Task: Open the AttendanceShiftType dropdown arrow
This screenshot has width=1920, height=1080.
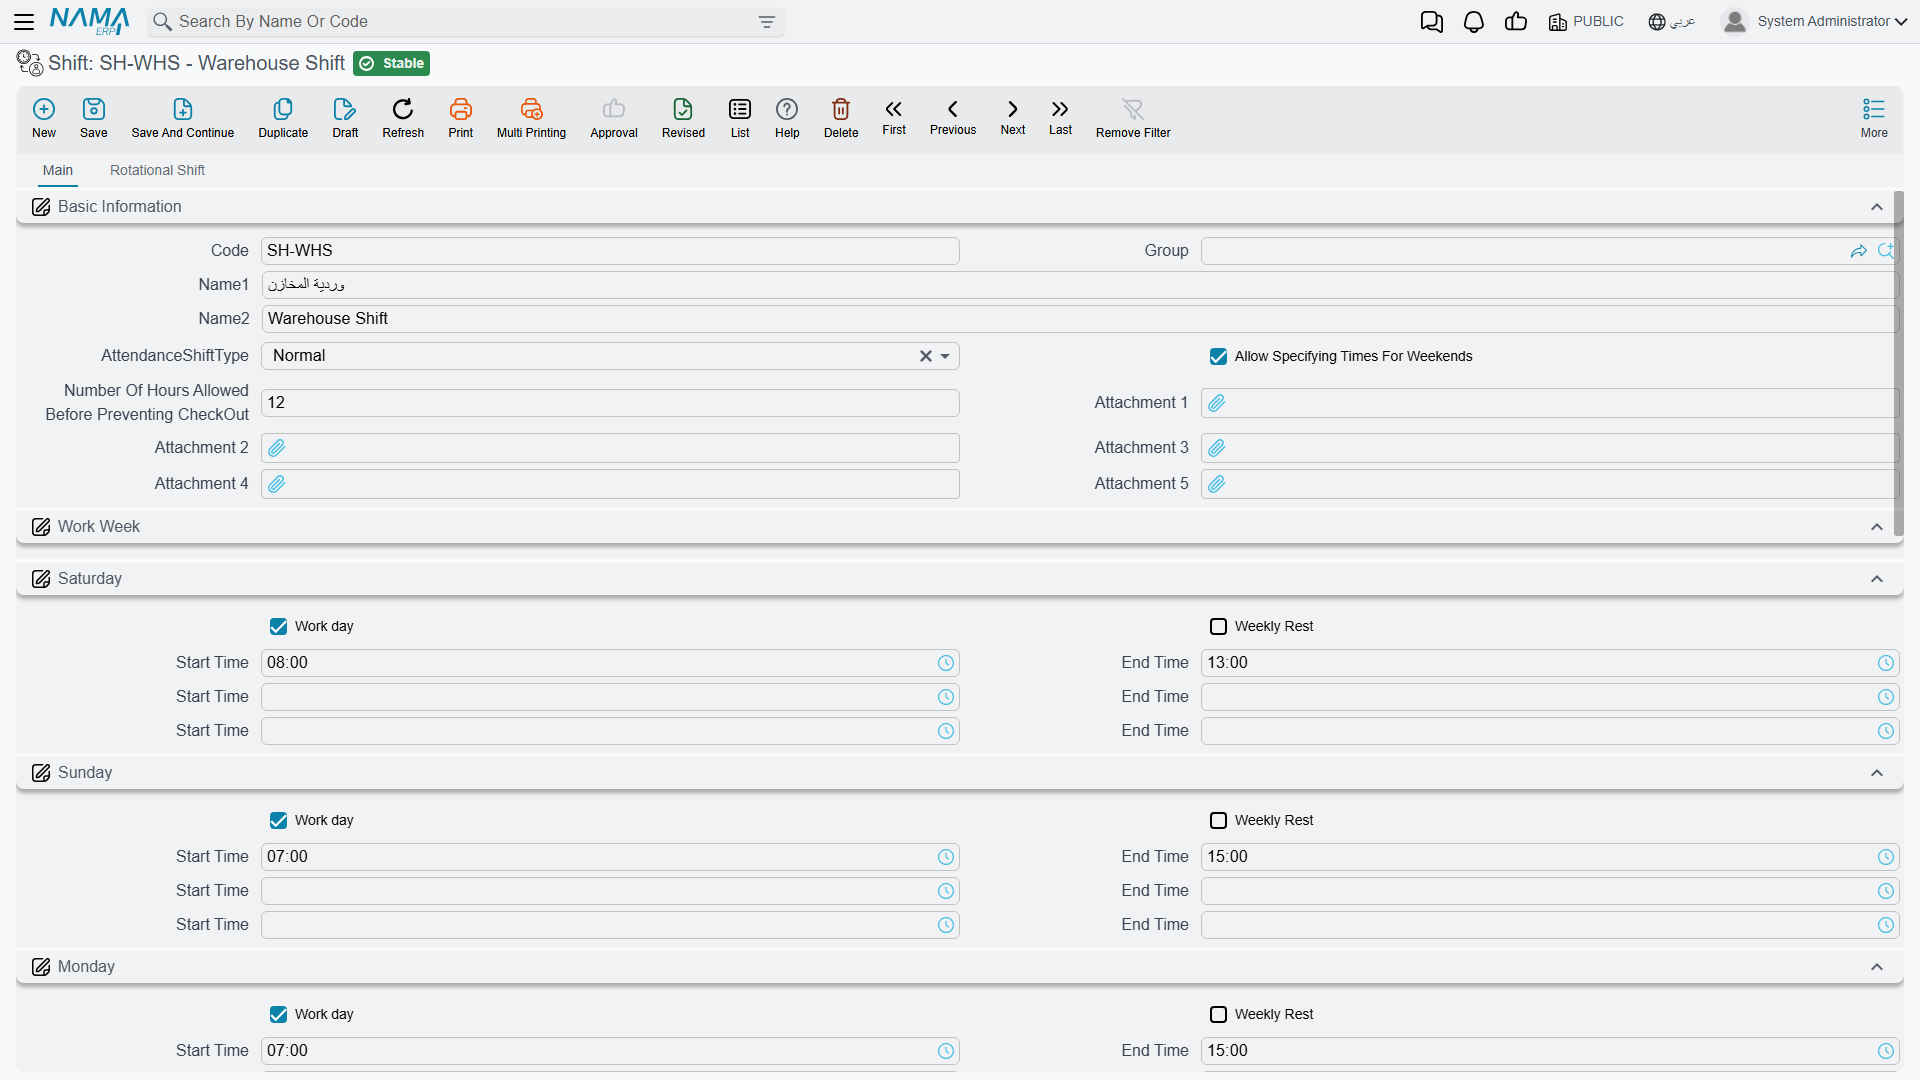Action: coord(945,356)
